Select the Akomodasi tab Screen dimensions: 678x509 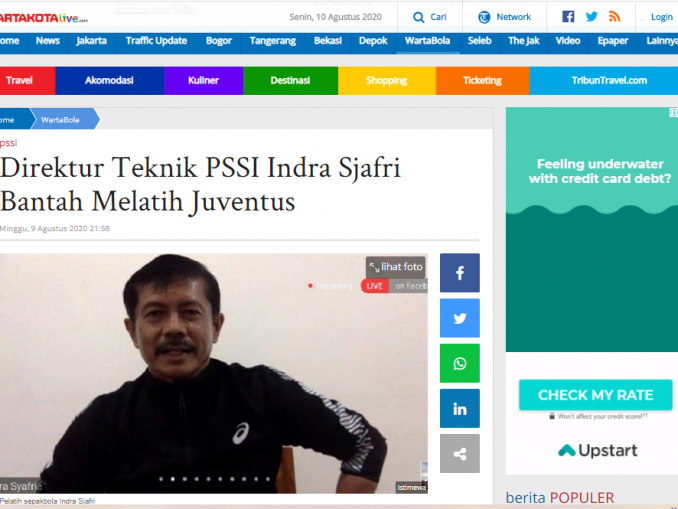click(109, 80)
